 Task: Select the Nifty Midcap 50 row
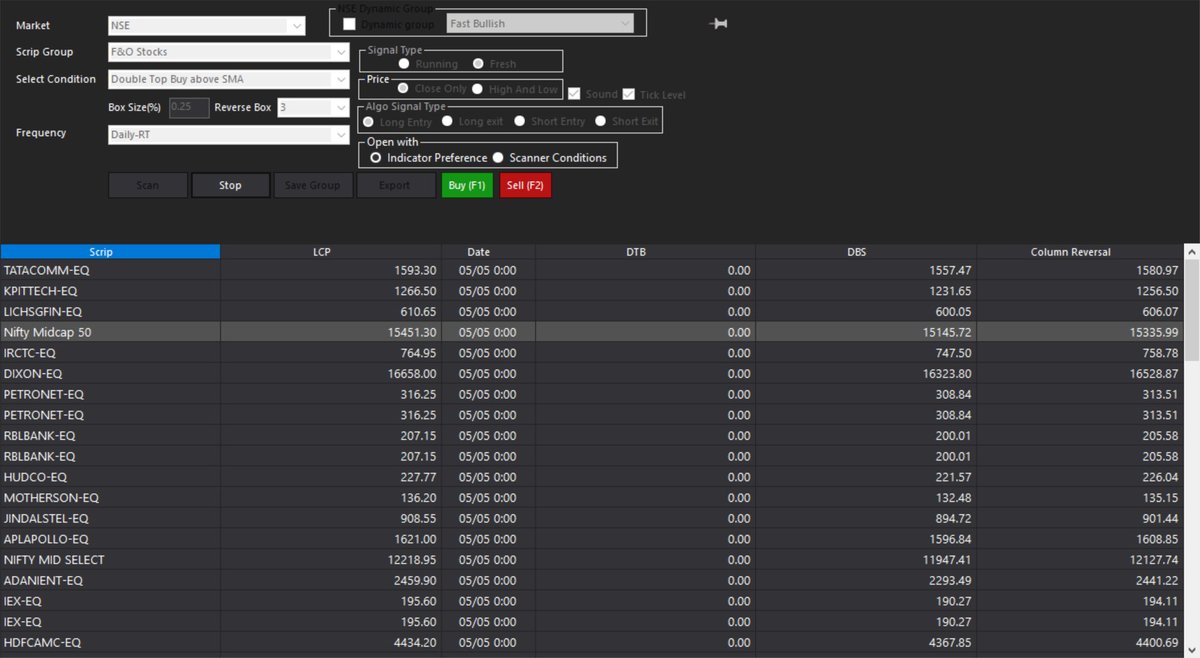pyautogui.click(x=591, y=332)
